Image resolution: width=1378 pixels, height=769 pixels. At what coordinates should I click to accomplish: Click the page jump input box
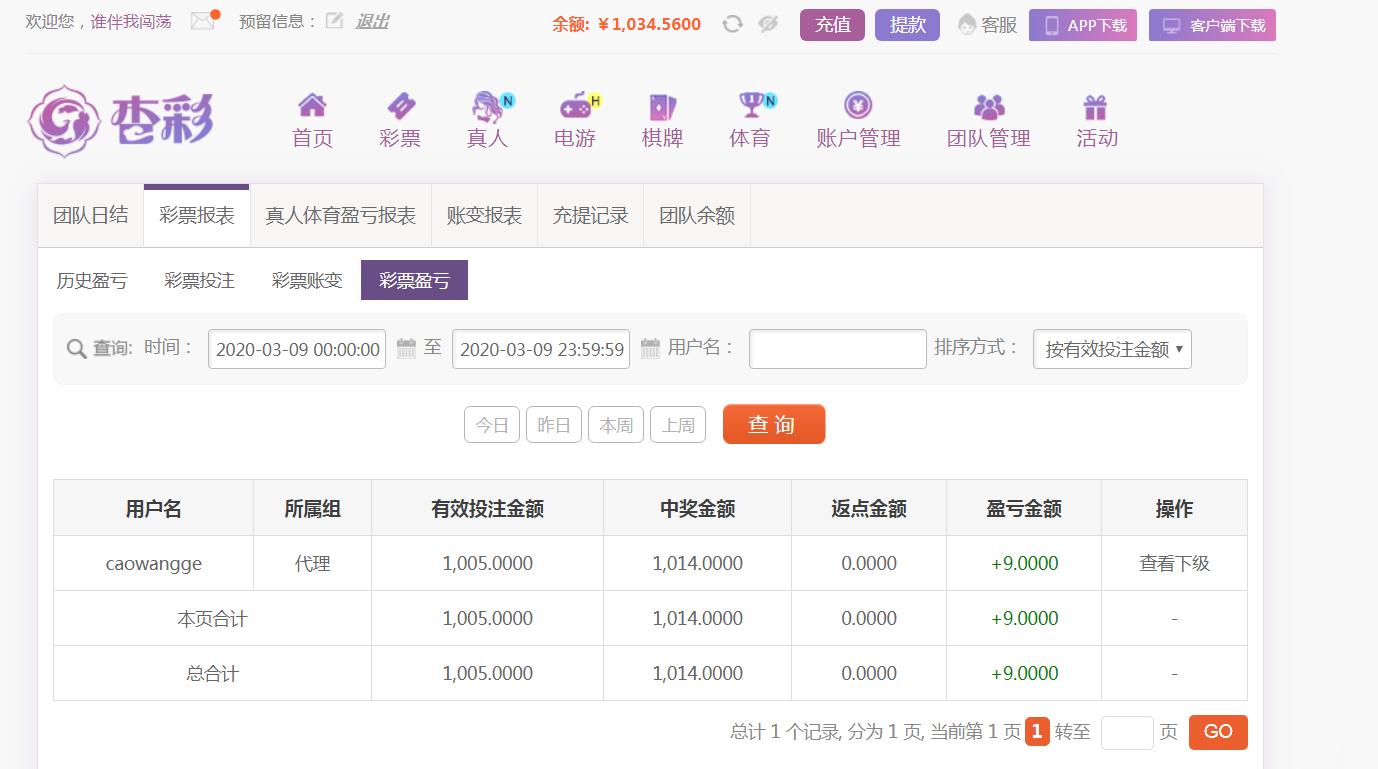tap(1127, 732)
